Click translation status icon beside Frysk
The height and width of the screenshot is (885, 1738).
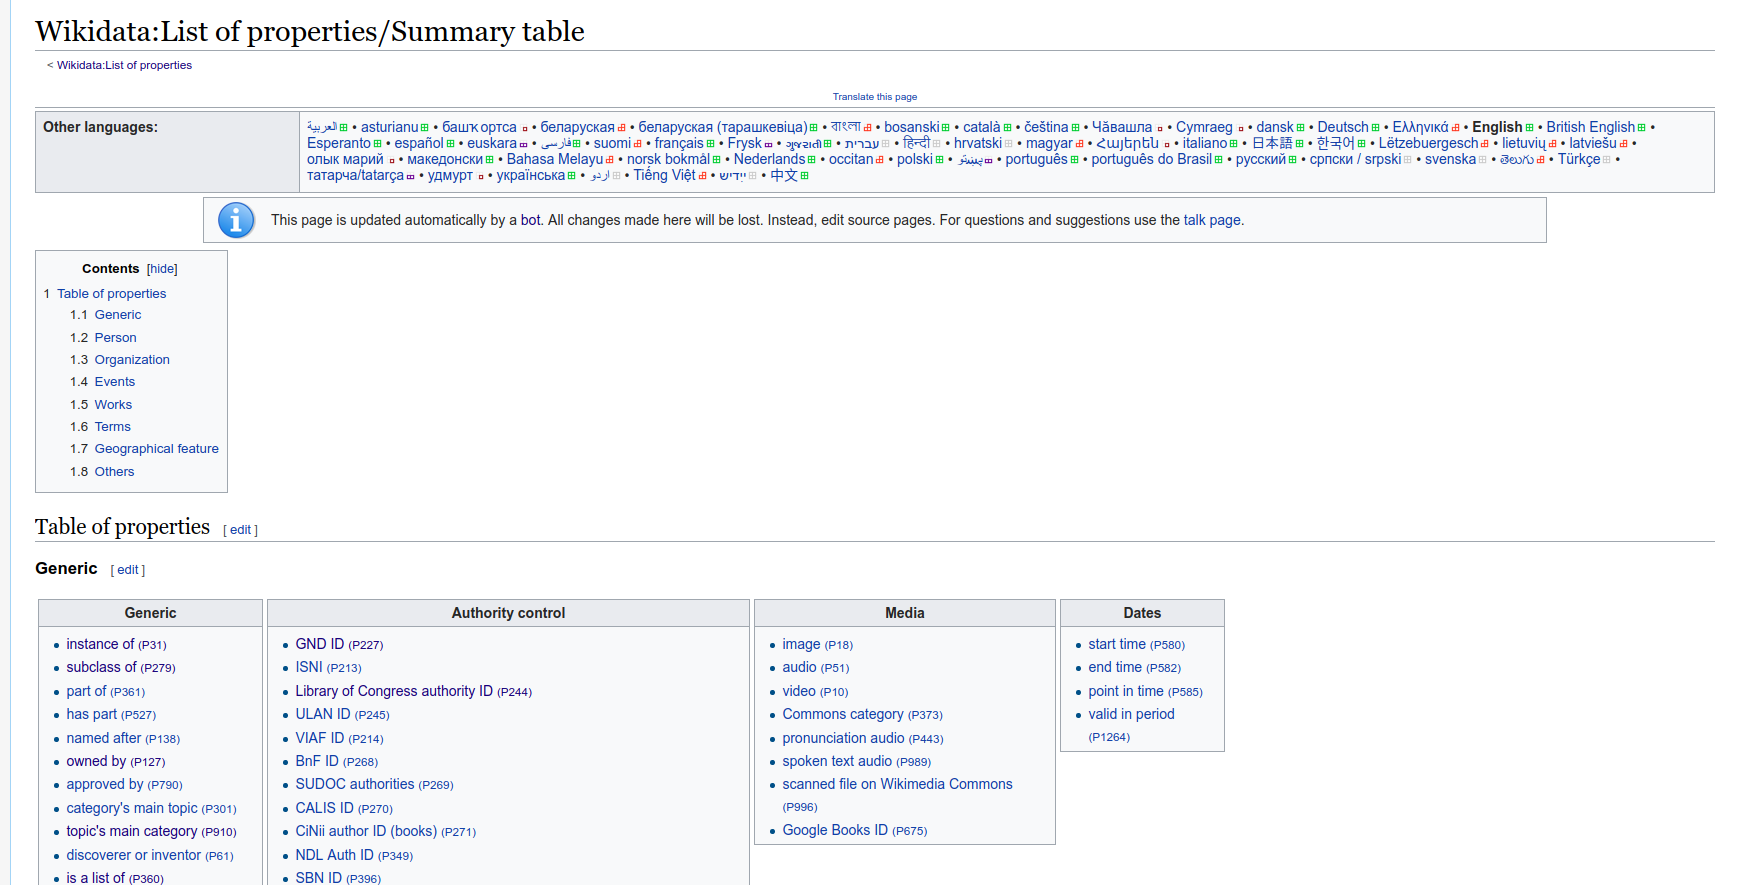(768, 144)
